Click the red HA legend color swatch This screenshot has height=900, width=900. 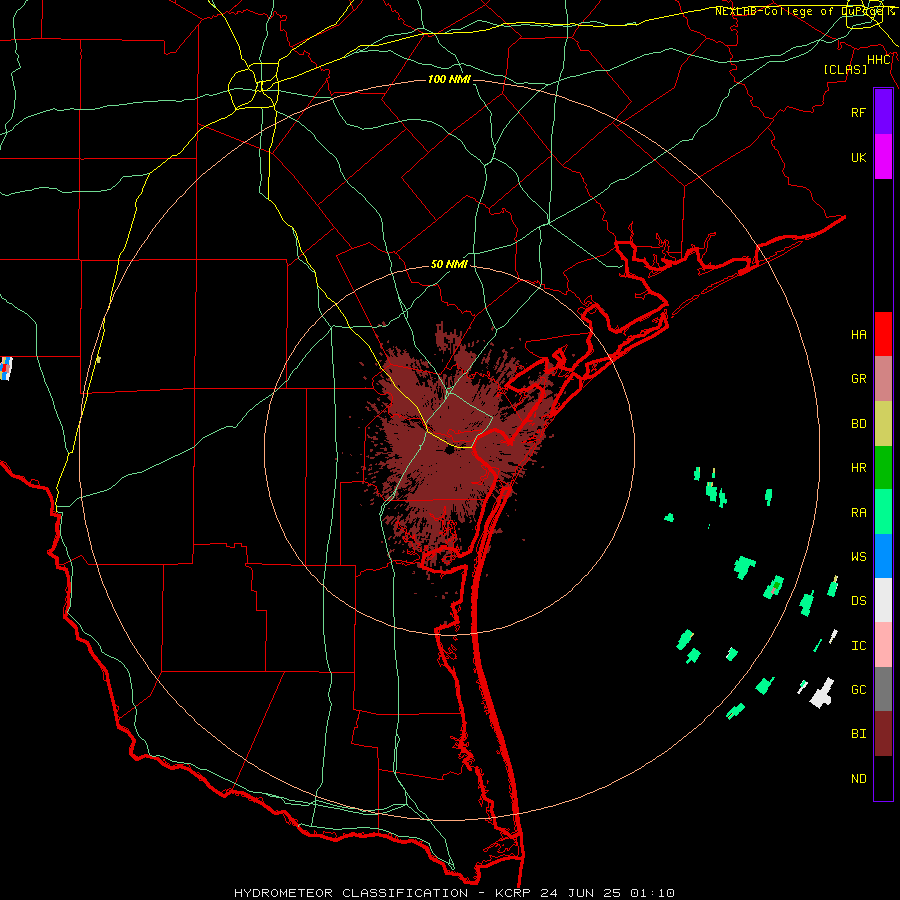coord(883,334)
